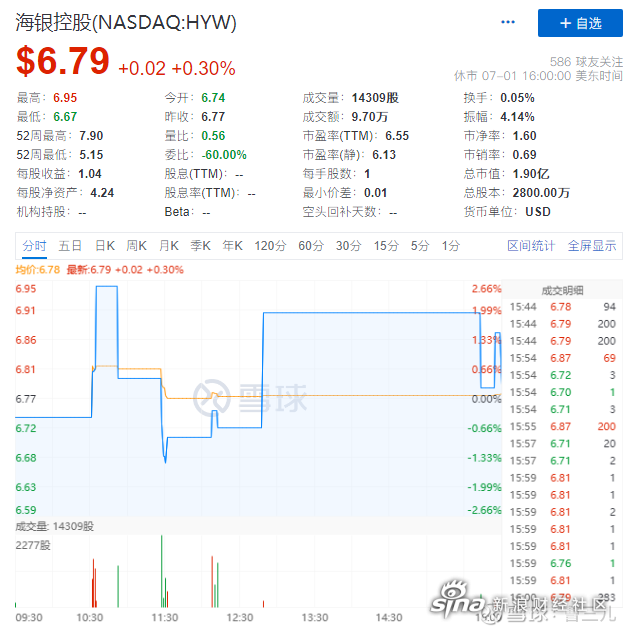Show the 年K chart tab
635x633 pixels.
point(232,246)
